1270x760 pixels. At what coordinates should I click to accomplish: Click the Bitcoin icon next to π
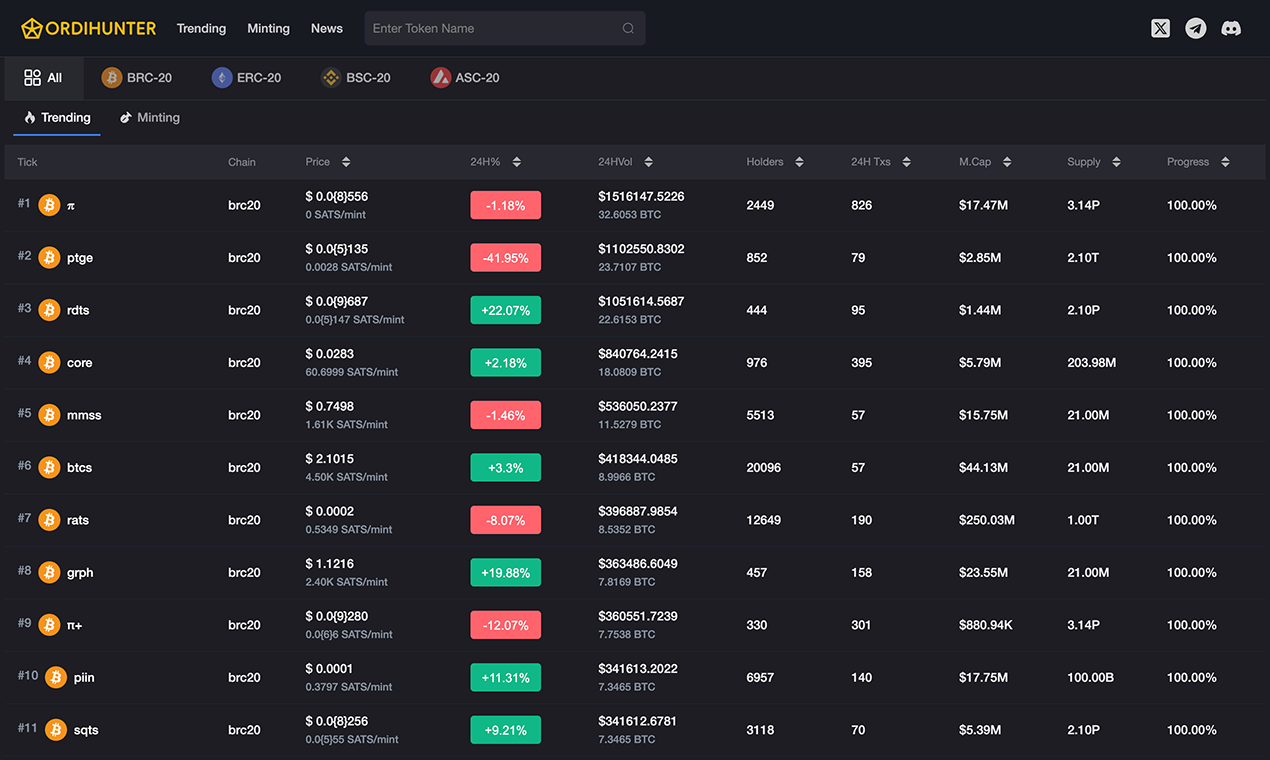point(49,205)
